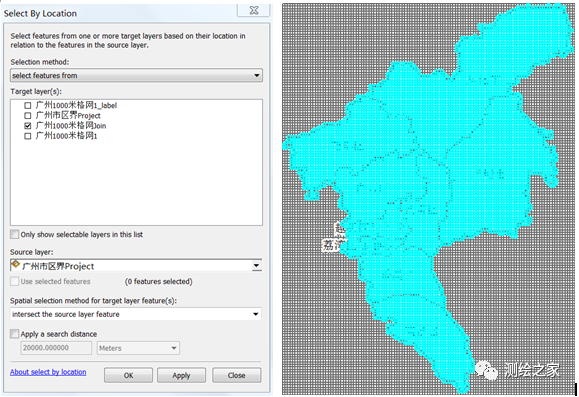Viewport: 579px width, 397px height.
Task: Close the Select By Location dialog window
Action: (x=254, y=10)
